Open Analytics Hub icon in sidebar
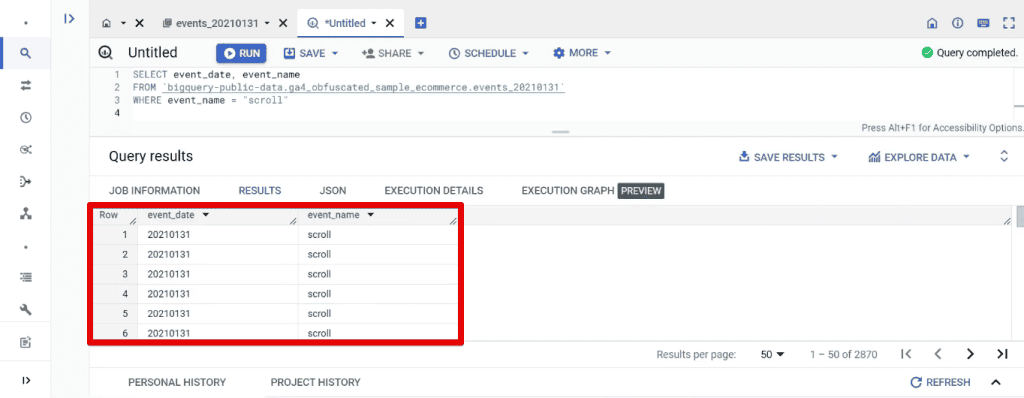 [25, 150]
